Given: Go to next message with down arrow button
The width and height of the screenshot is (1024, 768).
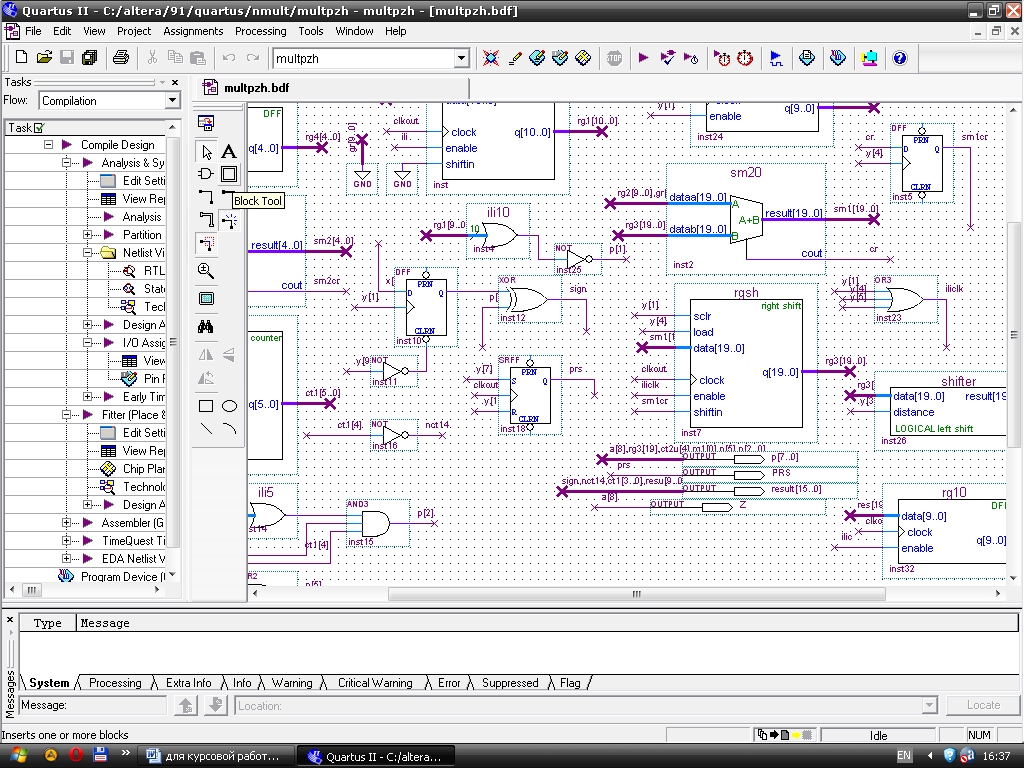Looking at the screenshot, I should click(216, 705).
